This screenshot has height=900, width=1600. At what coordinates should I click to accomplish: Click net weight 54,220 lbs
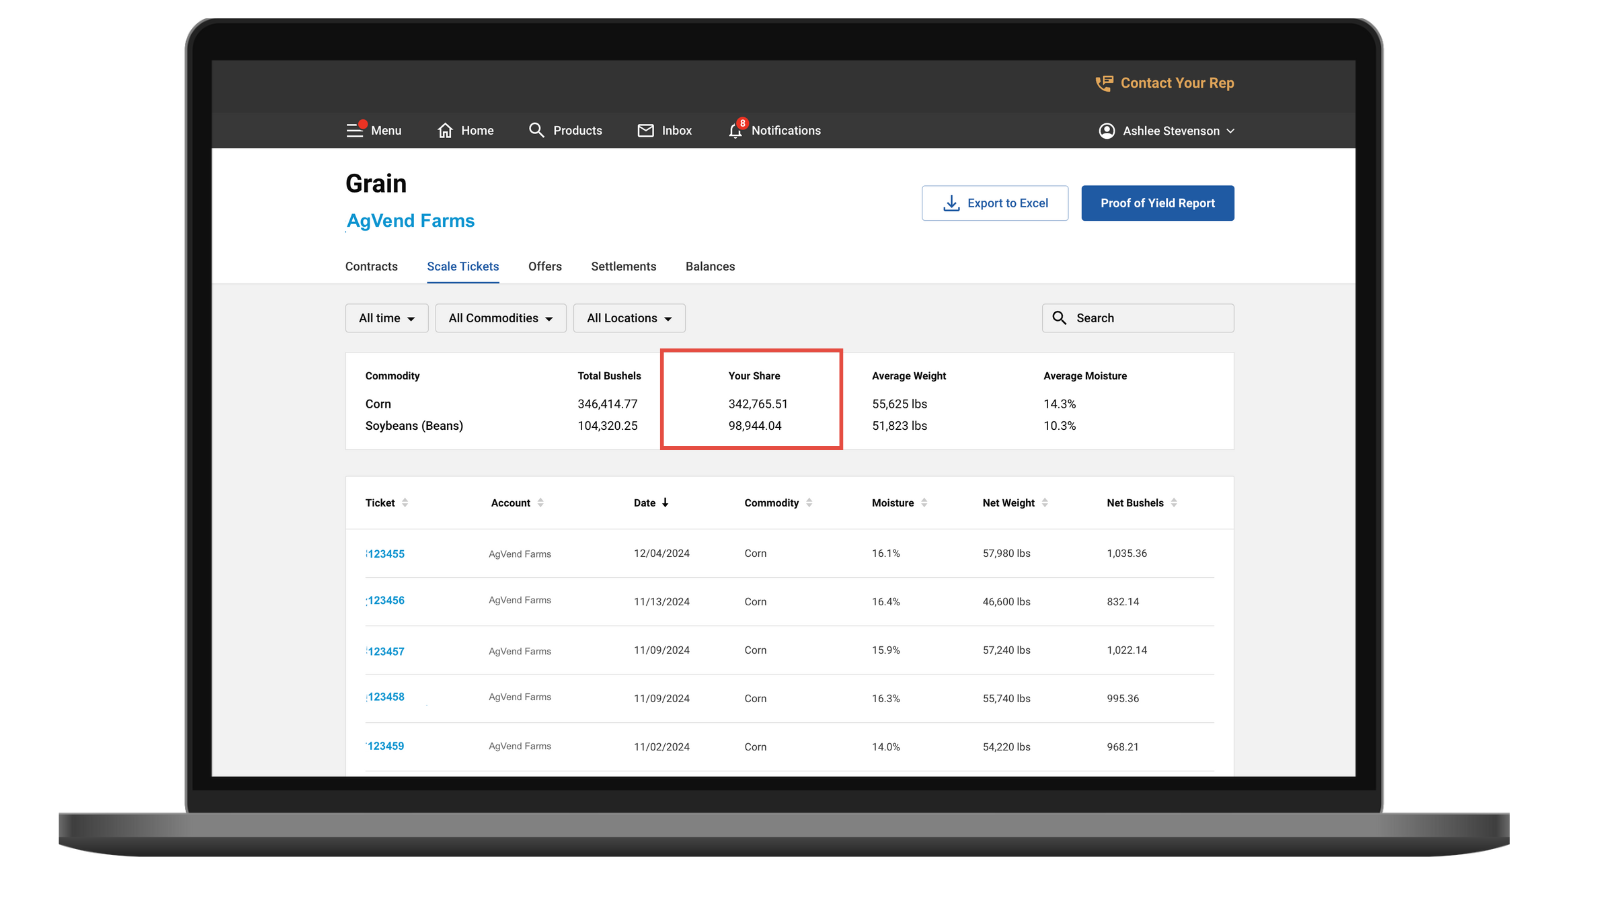(1006, 747)
